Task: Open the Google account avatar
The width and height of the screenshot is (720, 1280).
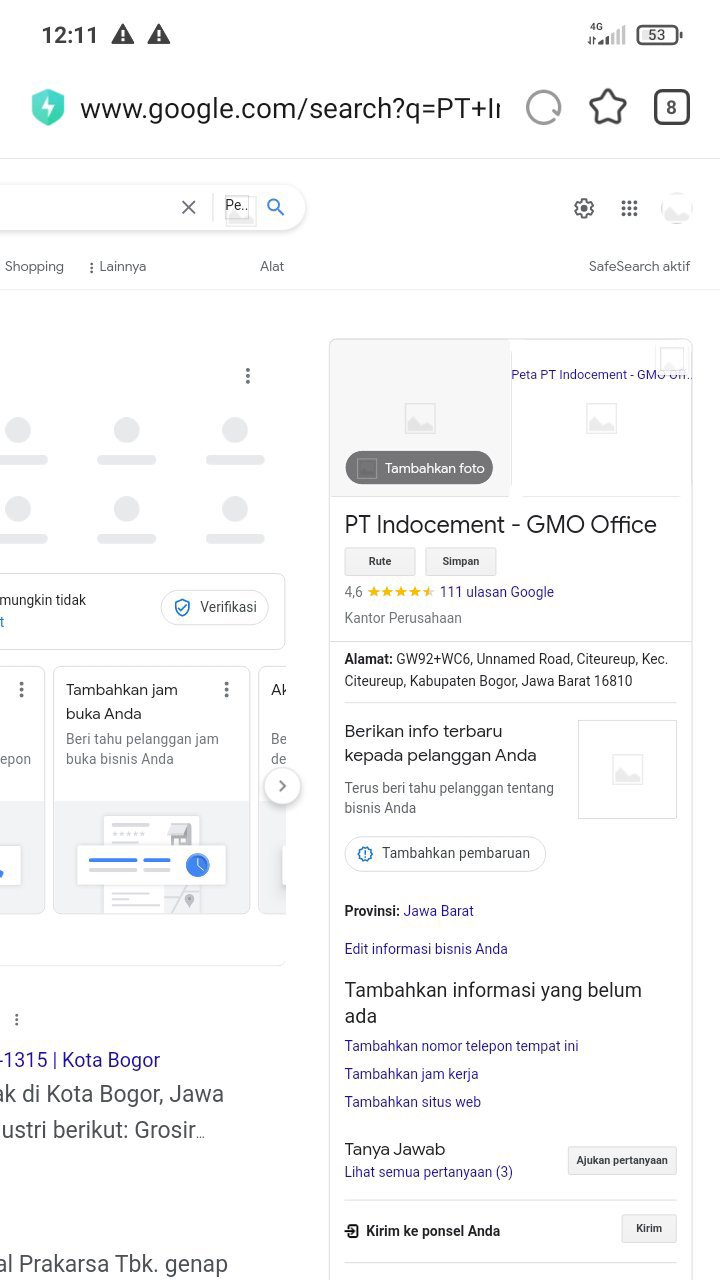Action: [x=677, y=208]
